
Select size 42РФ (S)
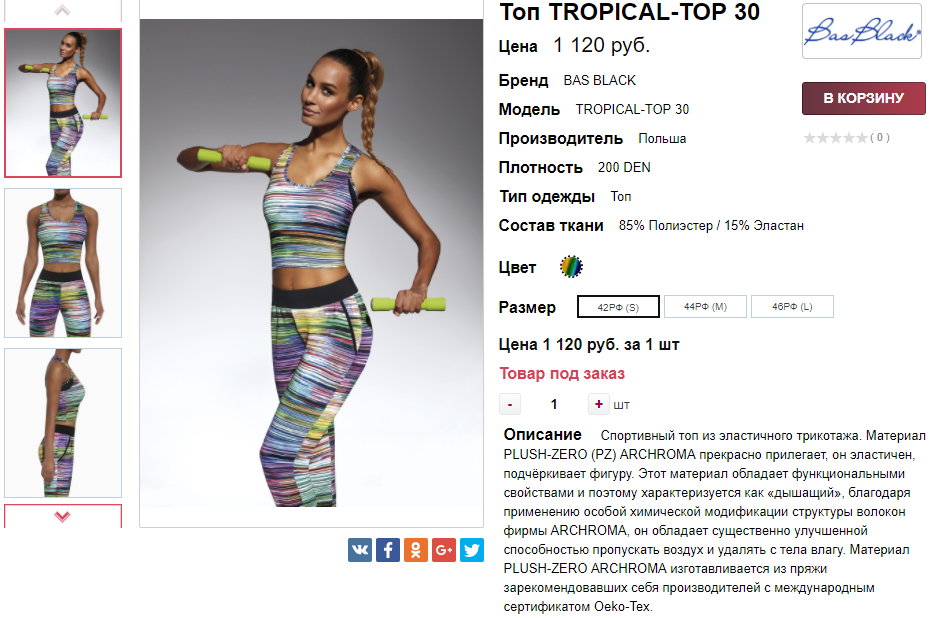pyautogui.click(x=618, y=307)
